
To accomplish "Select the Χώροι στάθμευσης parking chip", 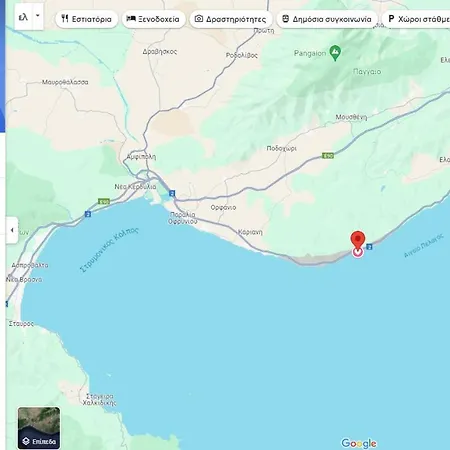I will 416,19.
